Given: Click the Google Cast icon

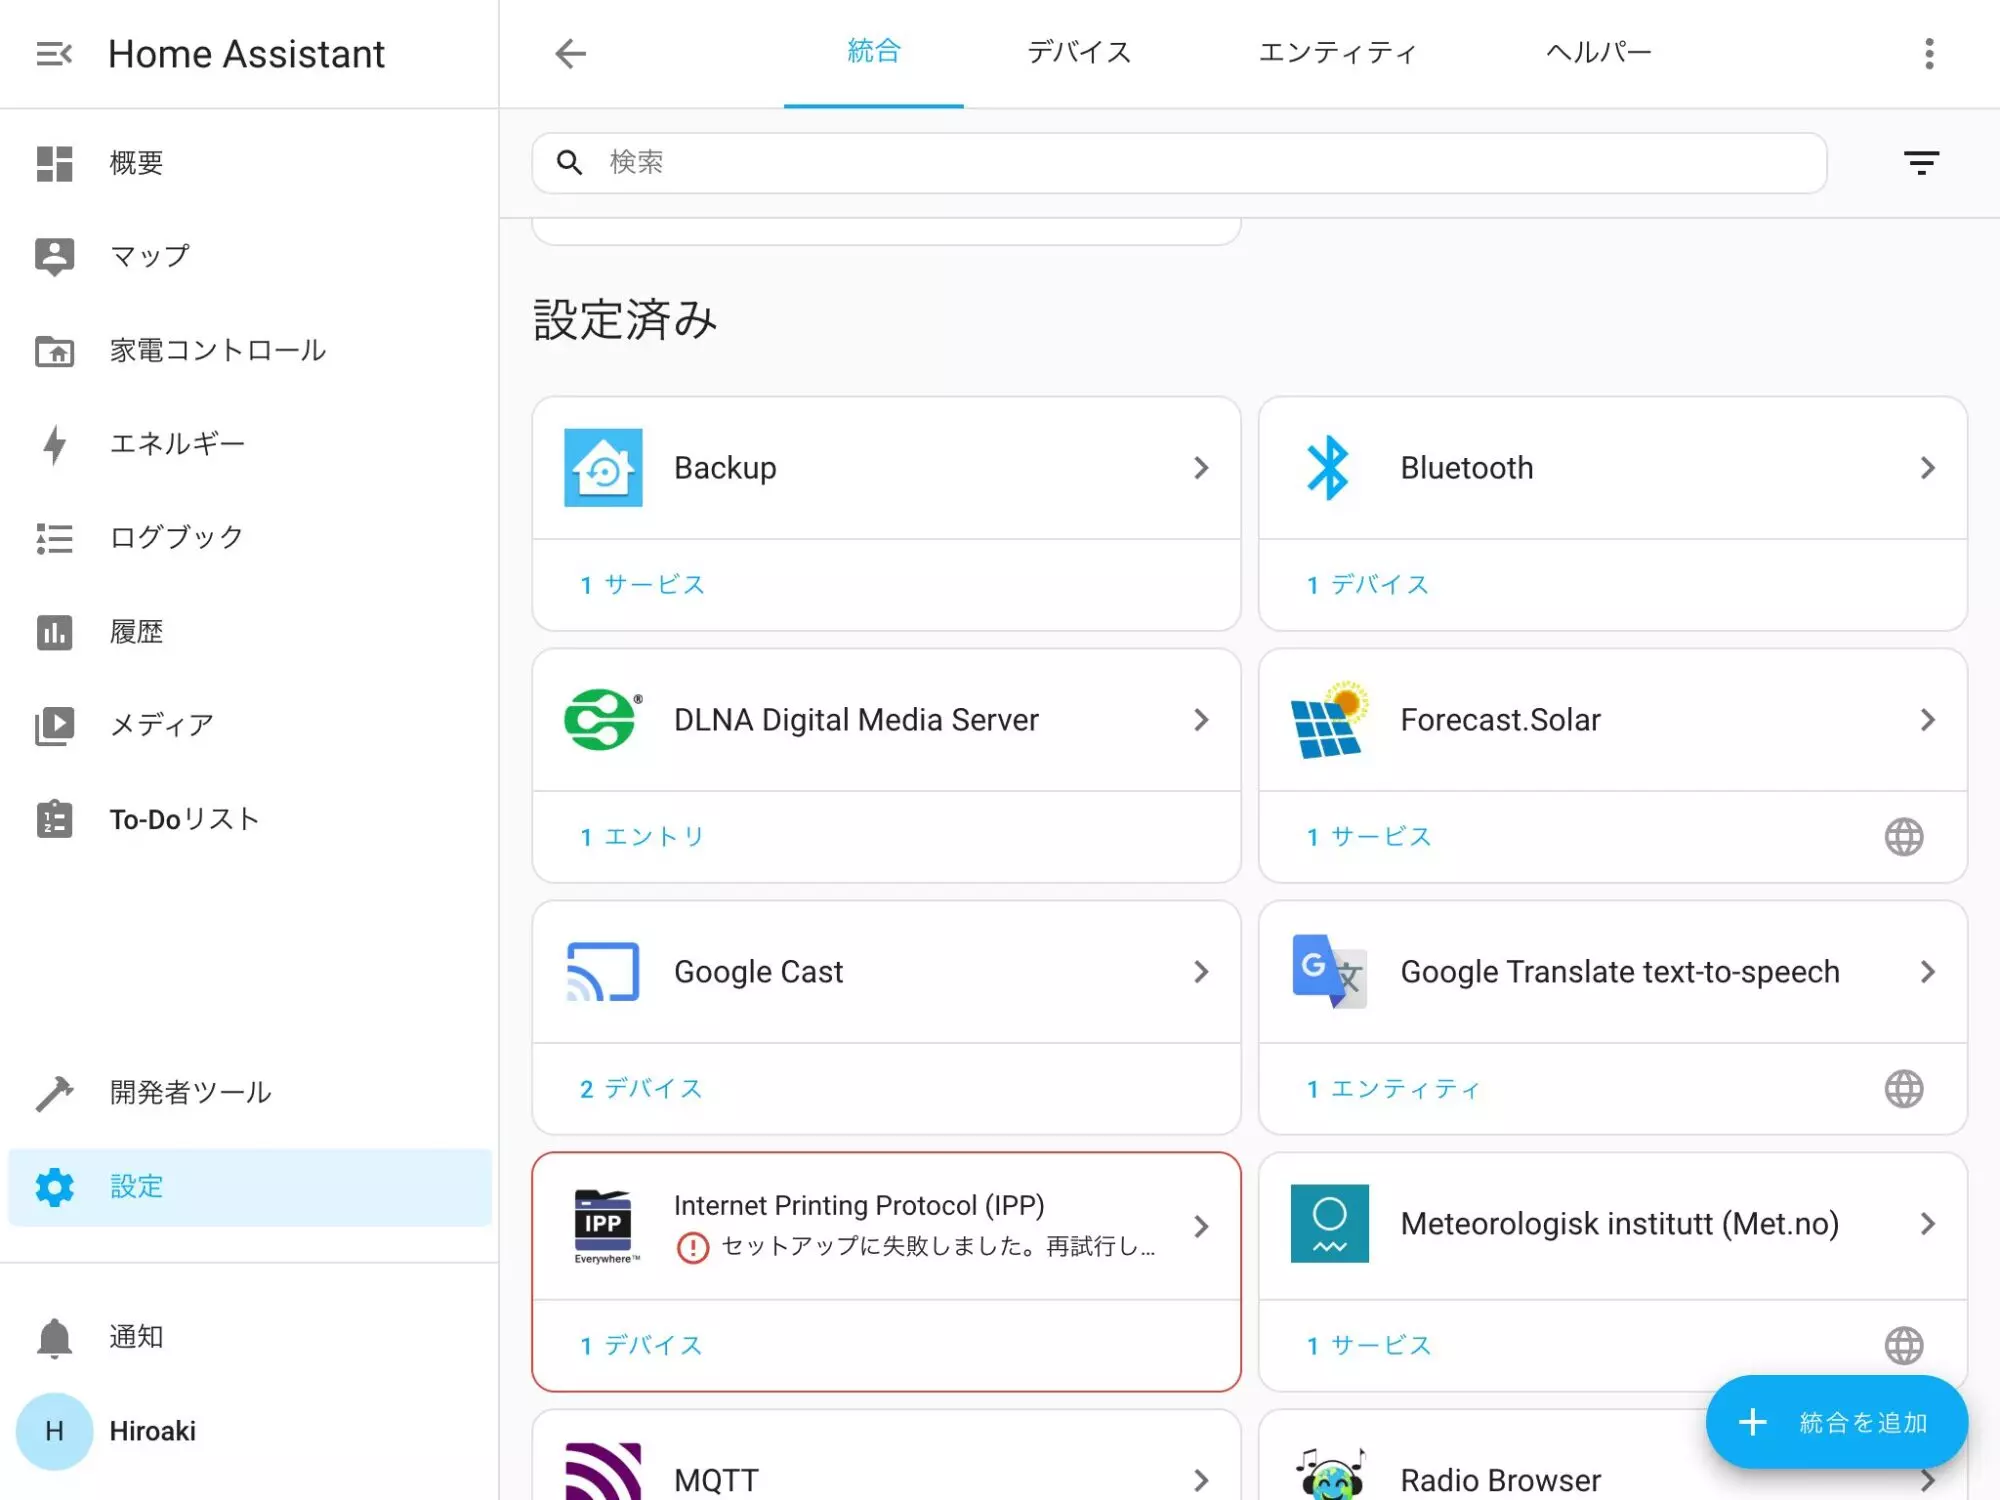Looking at the screenshot, I should click(603, 972).
